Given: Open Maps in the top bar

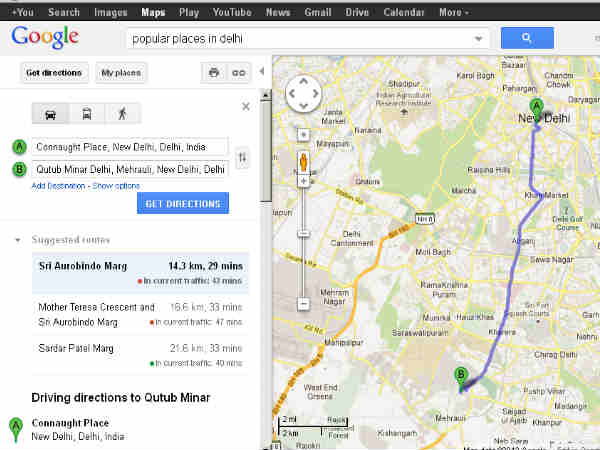Looking at the screenshot, I should [x=153, y=12].
